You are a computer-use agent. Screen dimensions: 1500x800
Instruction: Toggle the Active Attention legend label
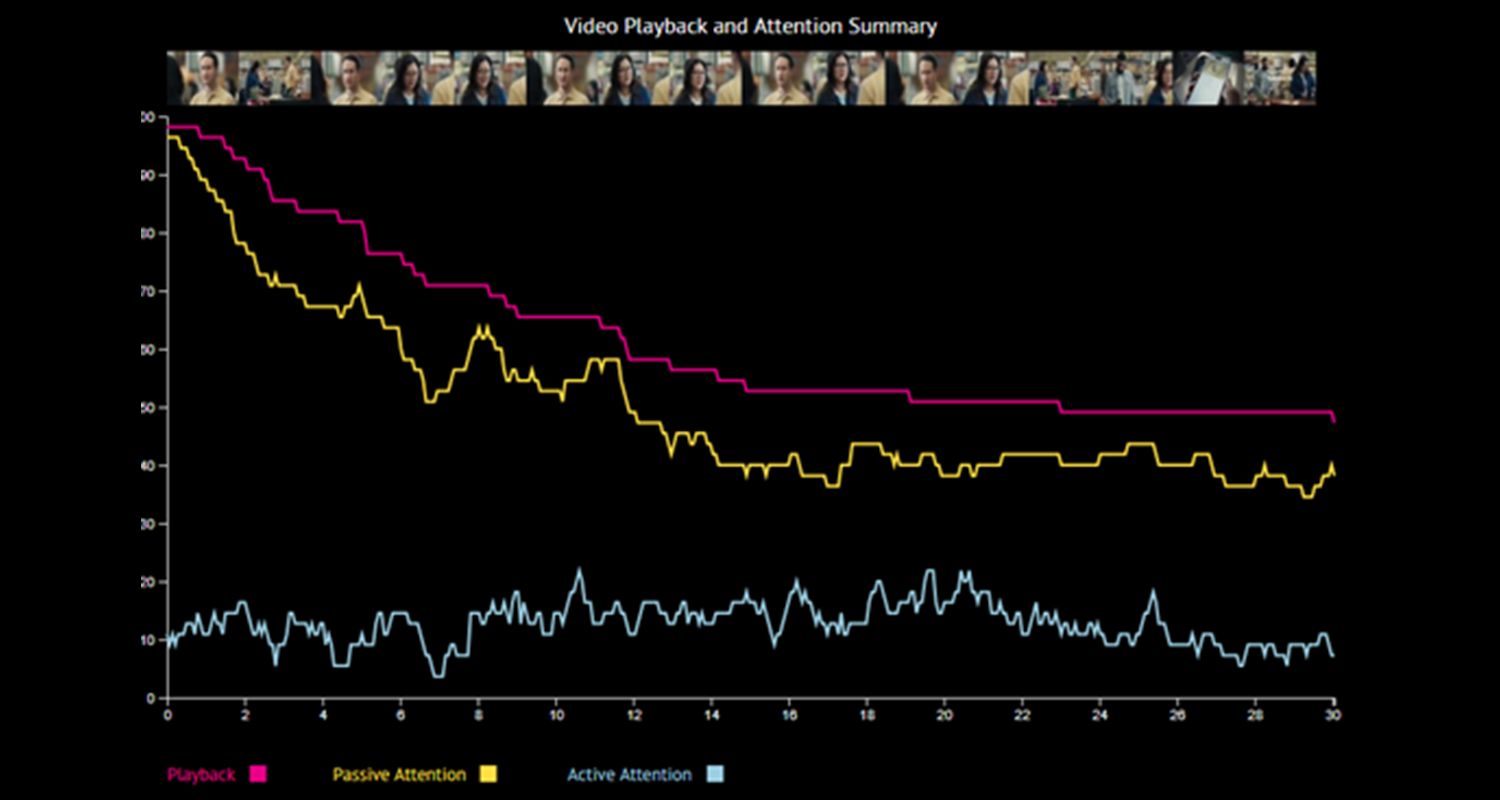[x=629, y=774]
